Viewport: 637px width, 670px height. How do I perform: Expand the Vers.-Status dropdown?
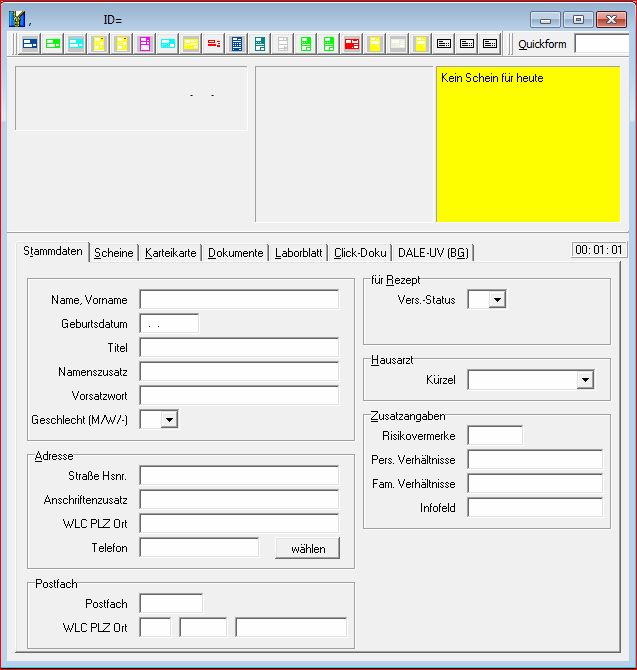point(497,299)
